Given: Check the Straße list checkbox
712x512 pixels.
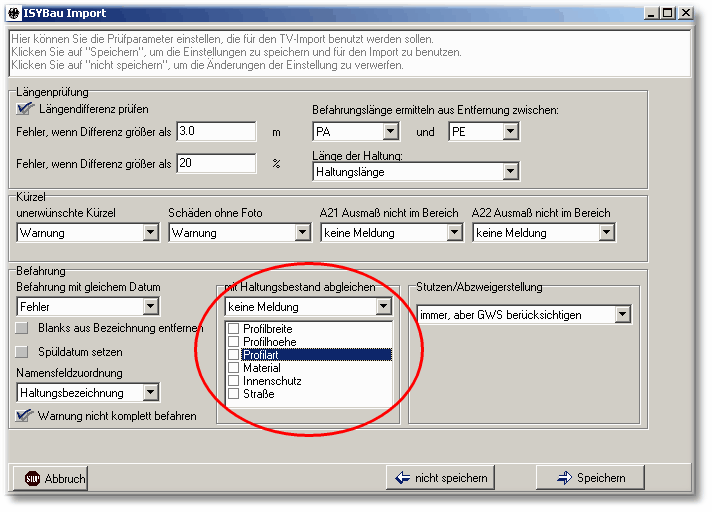Looking at the screenshot, I should click(233, 394).
